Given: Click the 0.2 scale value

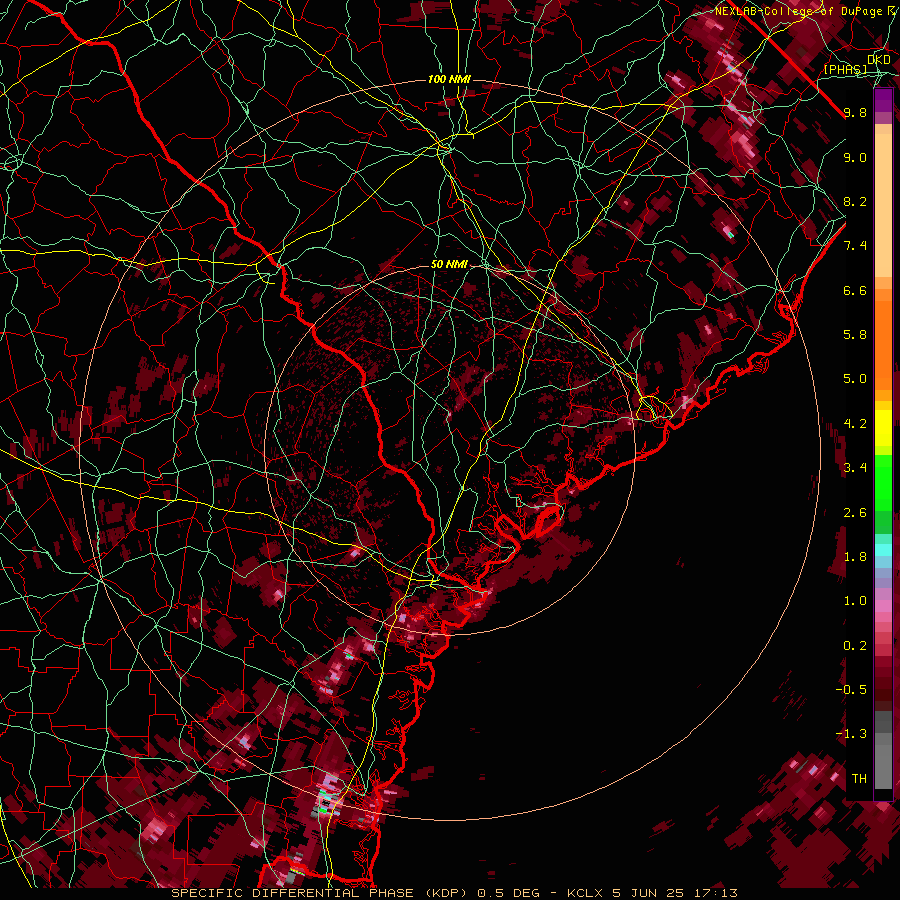Looking at the screenshot, I should pyautogui.click(x=855, y=646).
